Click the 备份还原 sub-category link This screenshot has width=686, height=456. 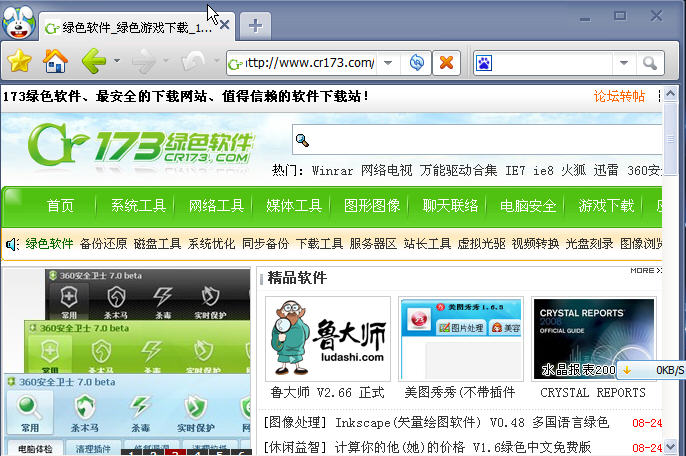[x=103, y=244]
